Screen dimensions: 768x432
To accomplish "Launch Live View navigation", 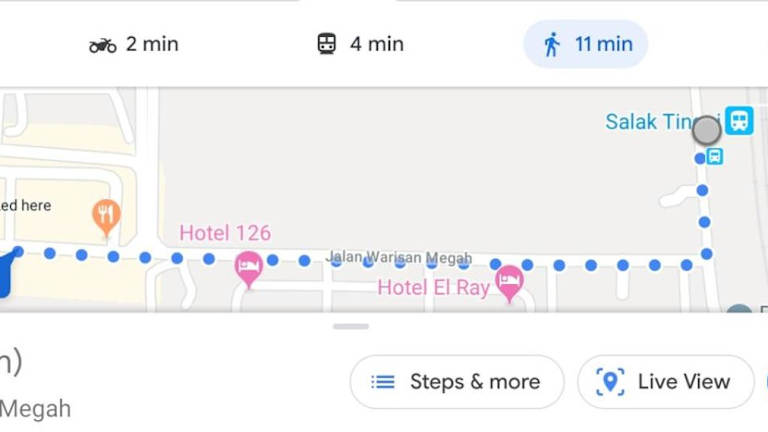I will coord(665,382).
